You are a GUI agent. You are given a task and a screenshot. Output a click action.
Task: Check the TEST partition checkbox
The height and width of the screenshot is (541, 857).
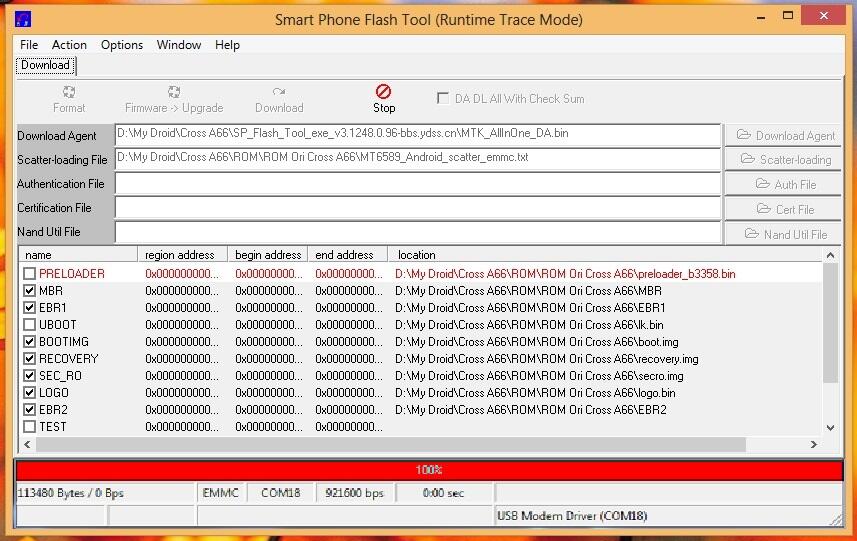tap(30, 426)
